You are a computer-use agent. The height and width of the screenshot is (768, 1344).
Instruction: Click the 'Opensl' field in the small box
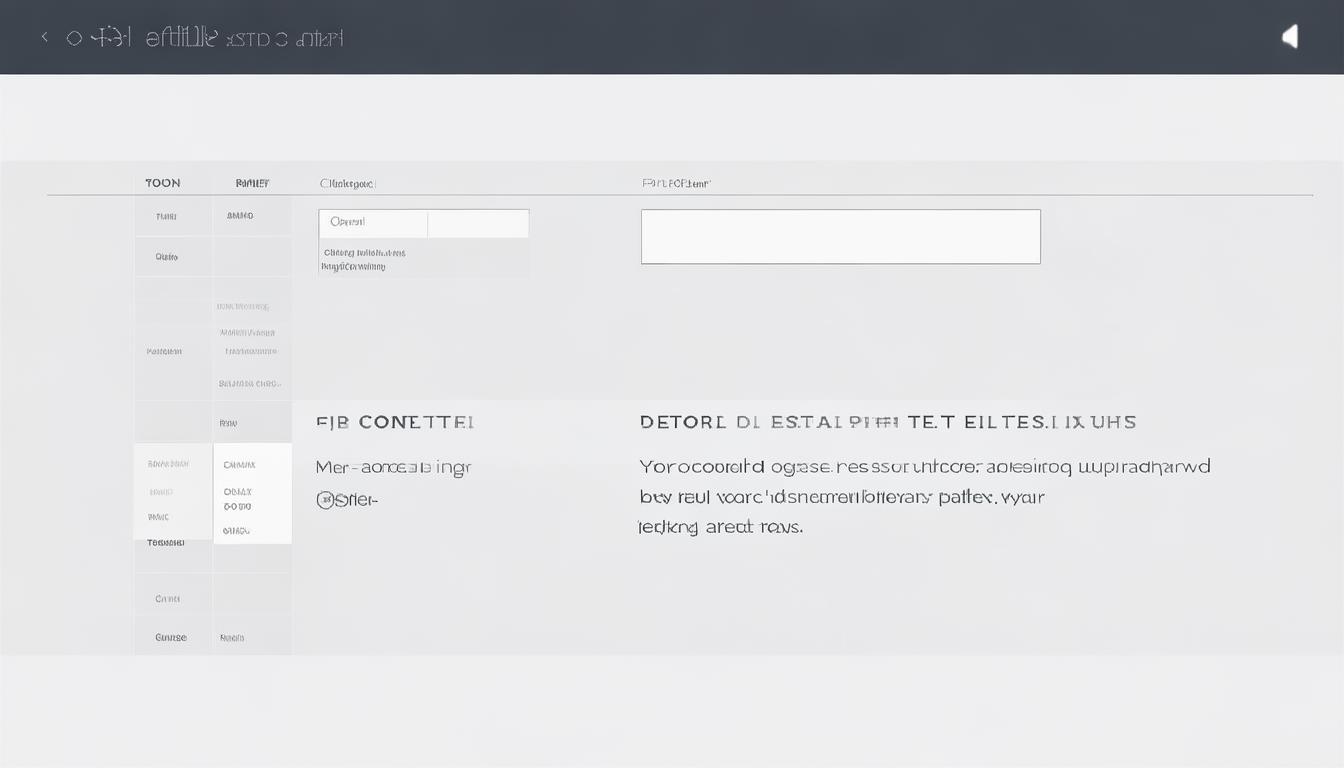pos(372,222)
